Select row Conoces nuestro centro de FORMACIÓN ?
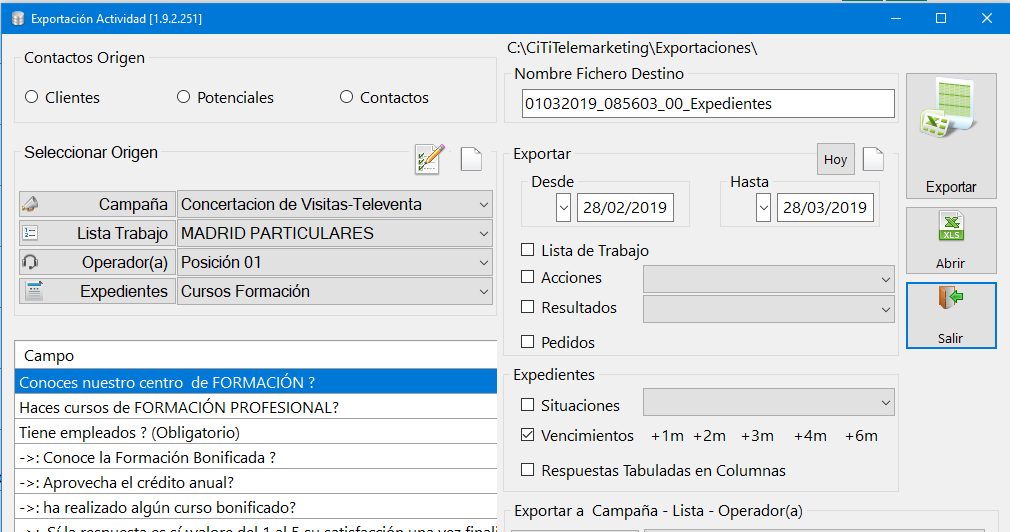 (256, 382)
